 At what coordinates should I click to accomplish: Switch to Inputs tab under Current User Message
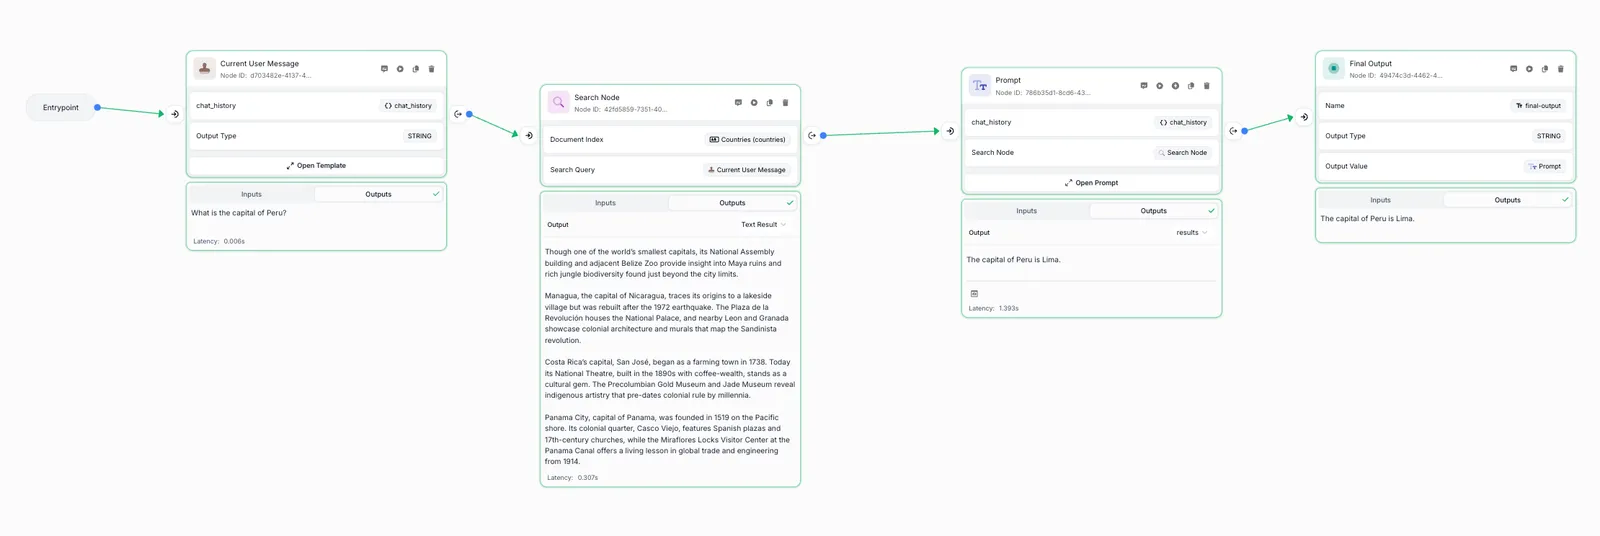(251, 194)
